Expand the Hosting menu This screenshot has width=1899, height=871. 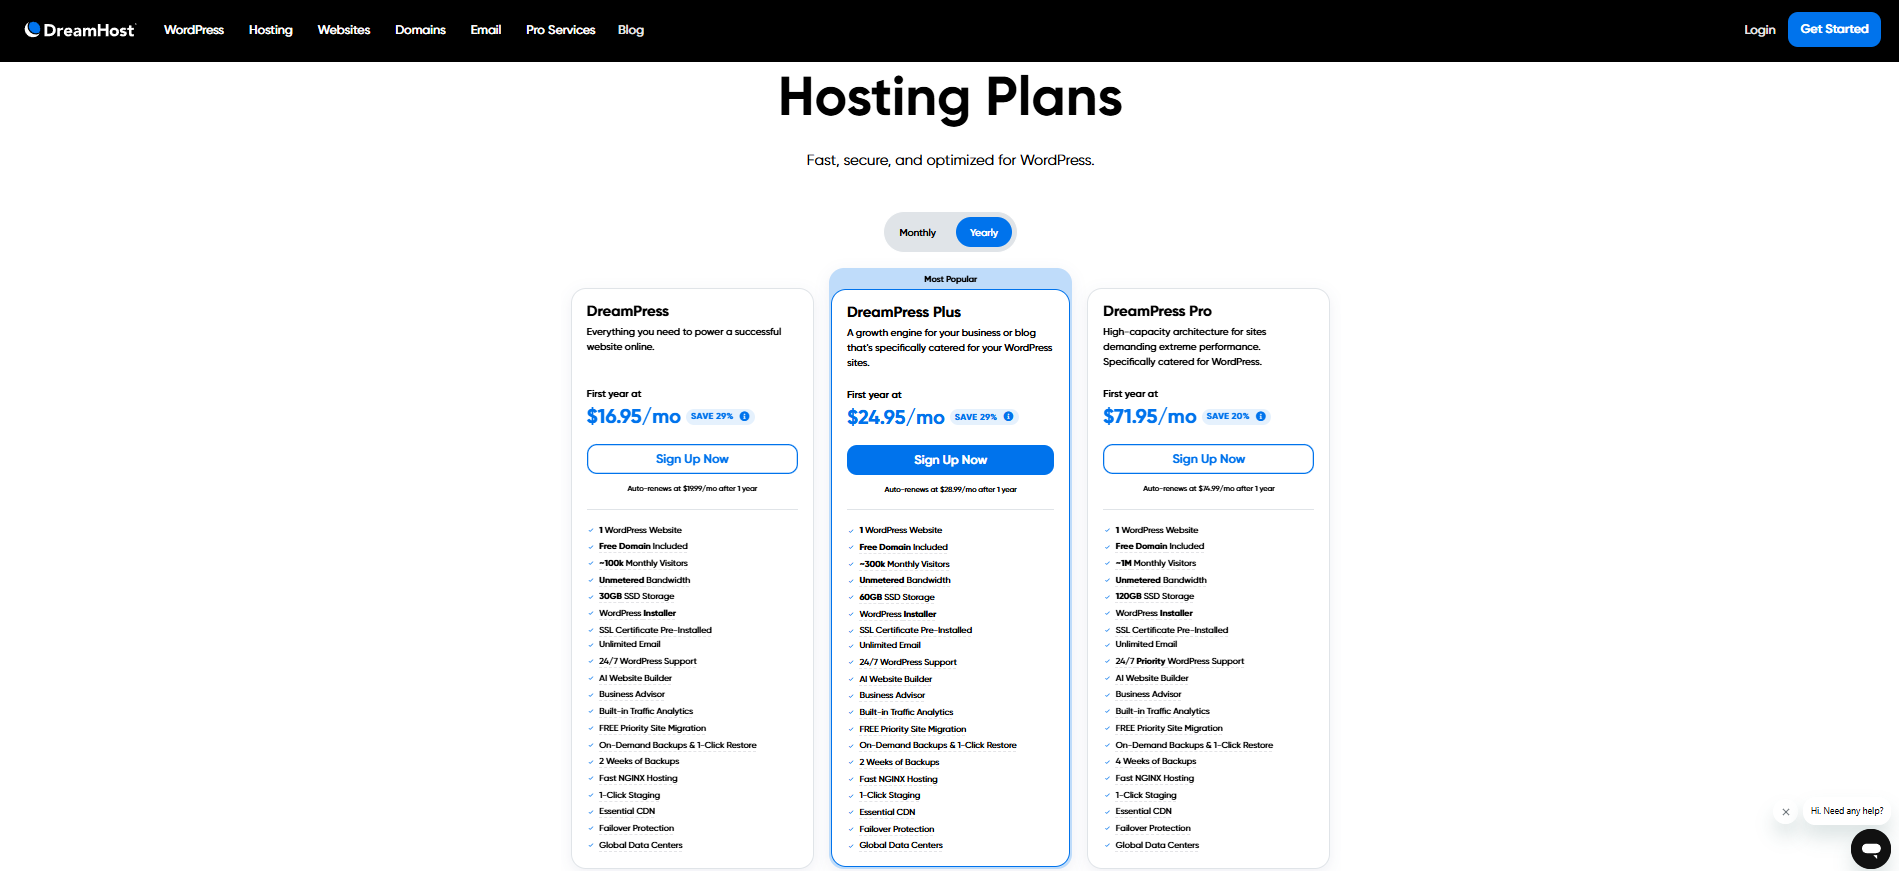click(x=270, y=30)
